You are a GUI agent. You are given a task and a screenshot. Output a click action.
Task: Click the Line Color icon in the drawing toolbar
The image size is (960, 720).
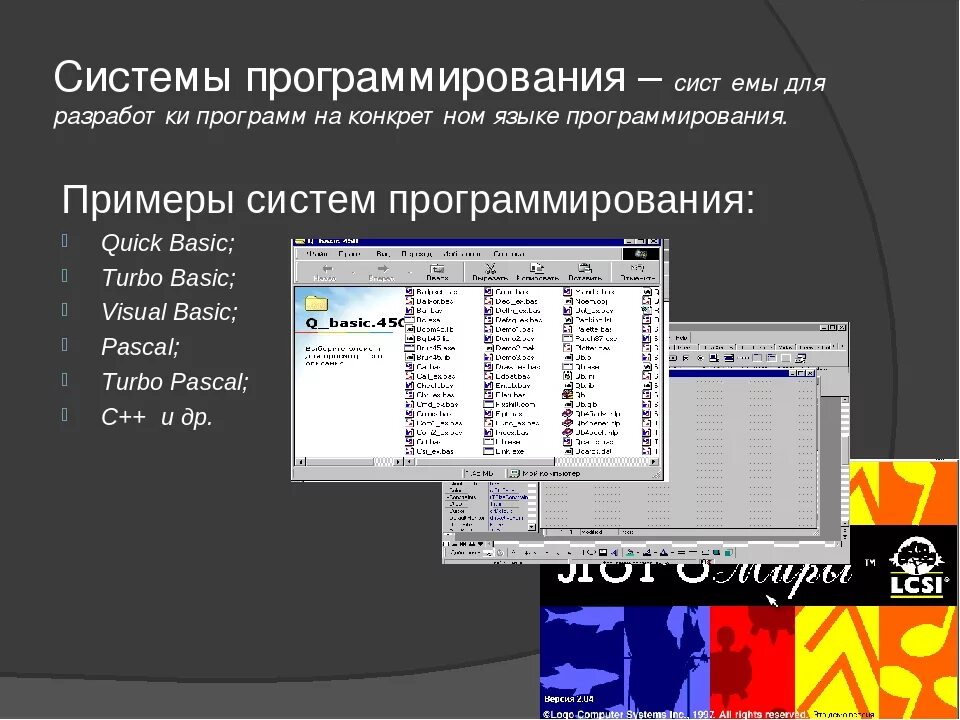pyautogui.click(x=647, y=553)
